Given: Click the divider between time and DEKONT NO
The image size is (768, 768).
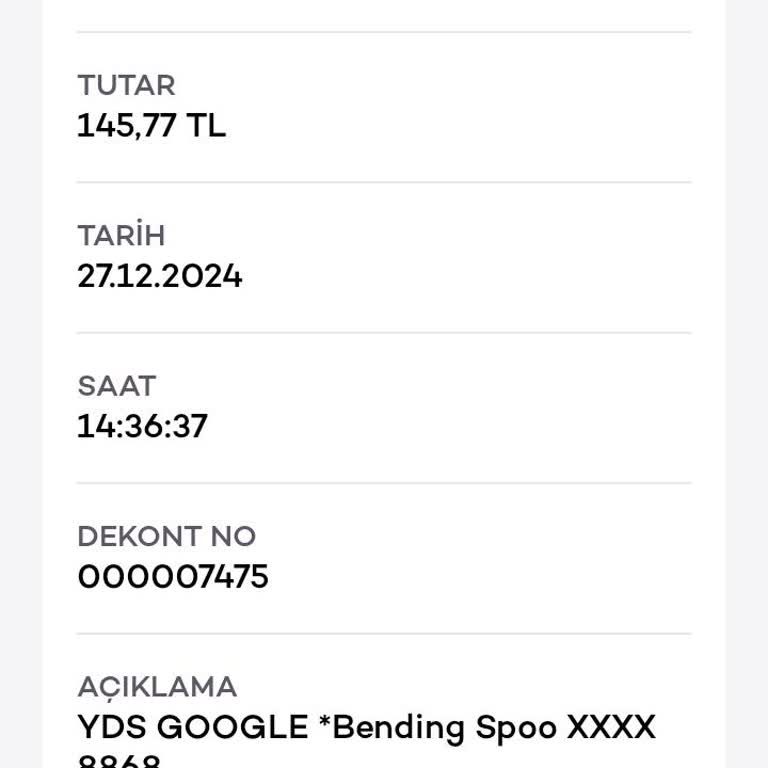Looking at the screenshot, I should click(x=384, y=483).
